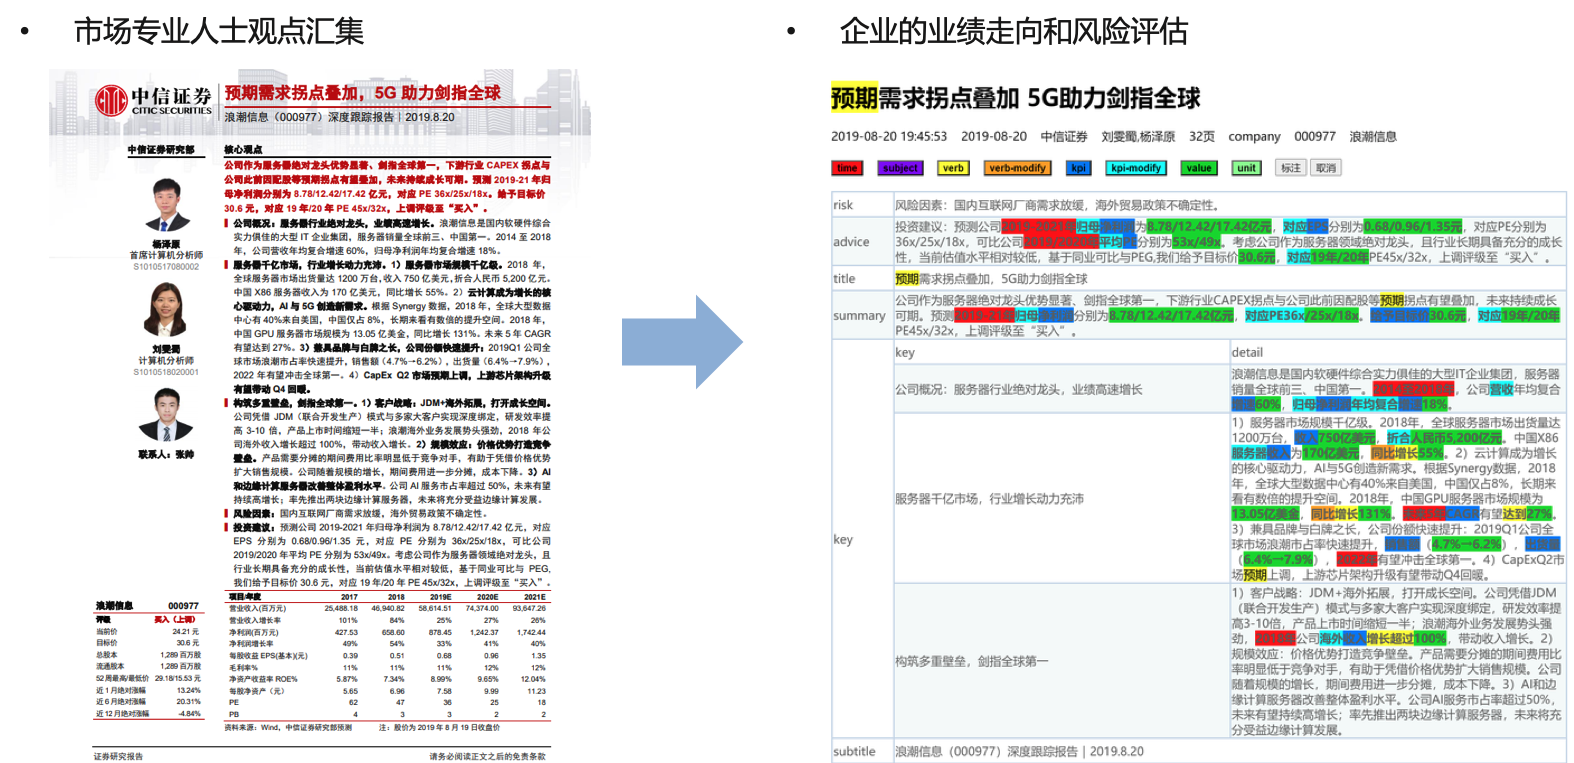Select the orange verb-modify label tag
The height and width of the screenshot is (763, 1574).
point(1017,168)
